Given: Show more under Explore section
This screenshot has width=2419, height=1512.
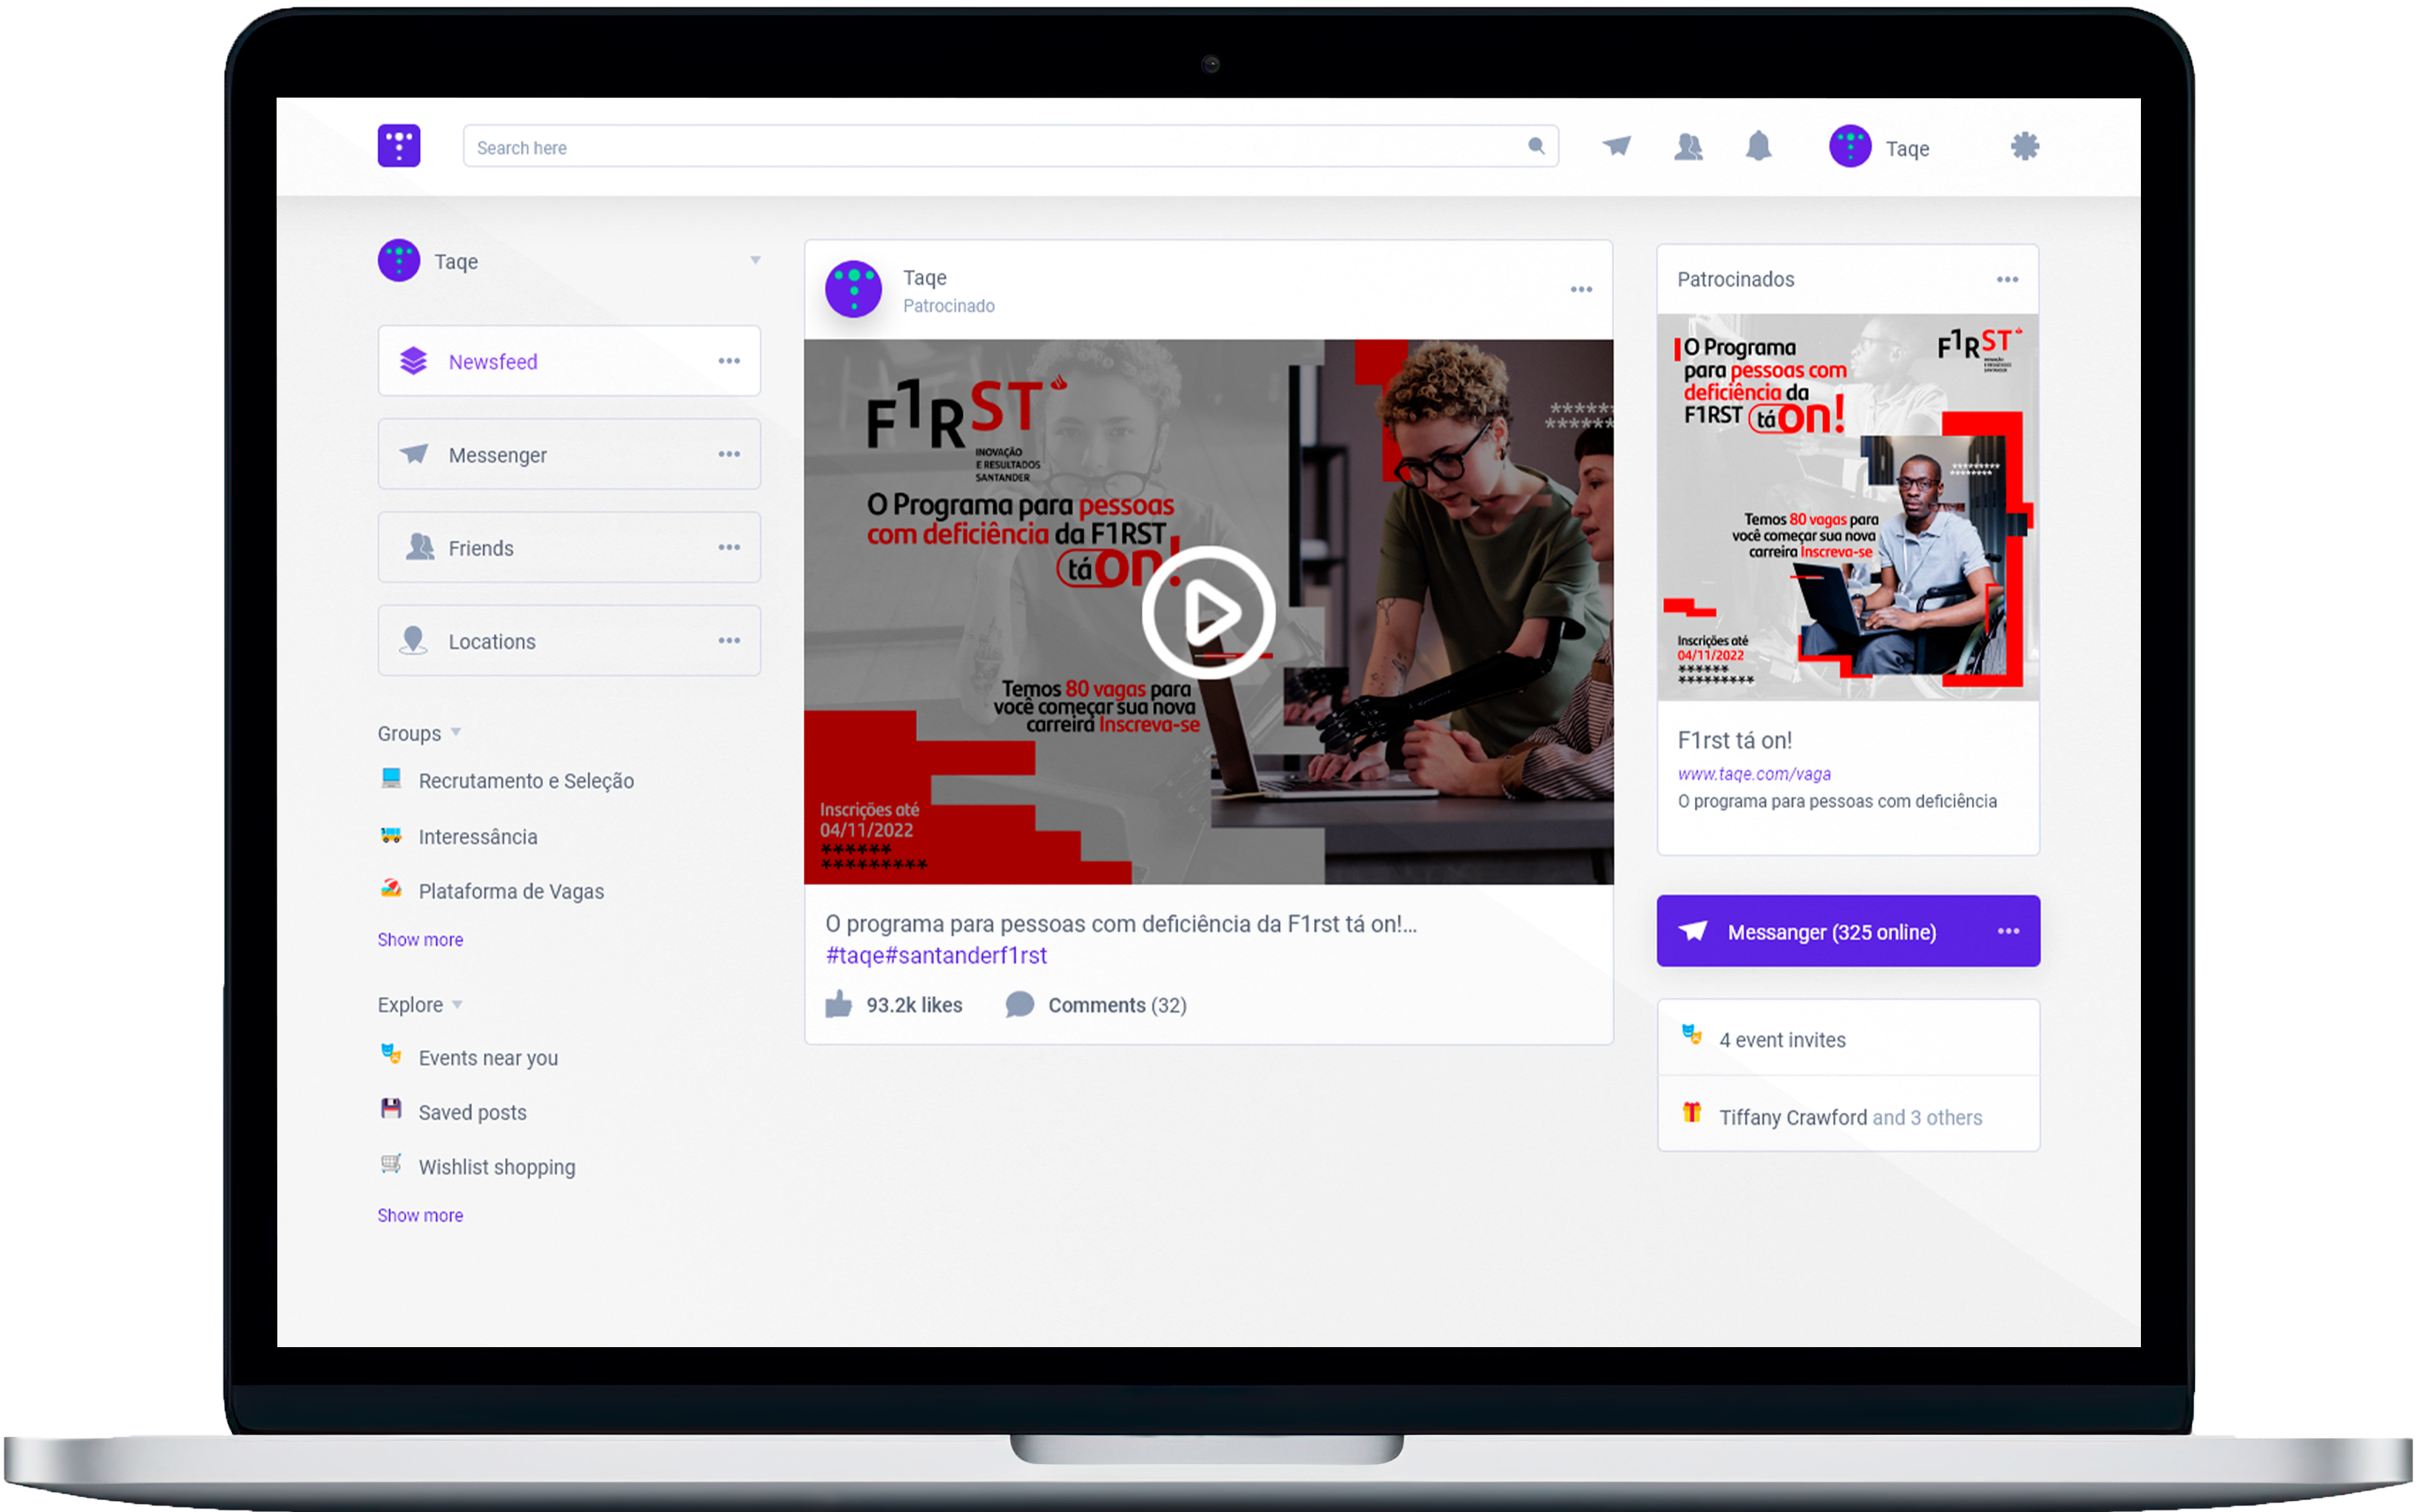Looking at the screenshot, I should pos(420,1215).
